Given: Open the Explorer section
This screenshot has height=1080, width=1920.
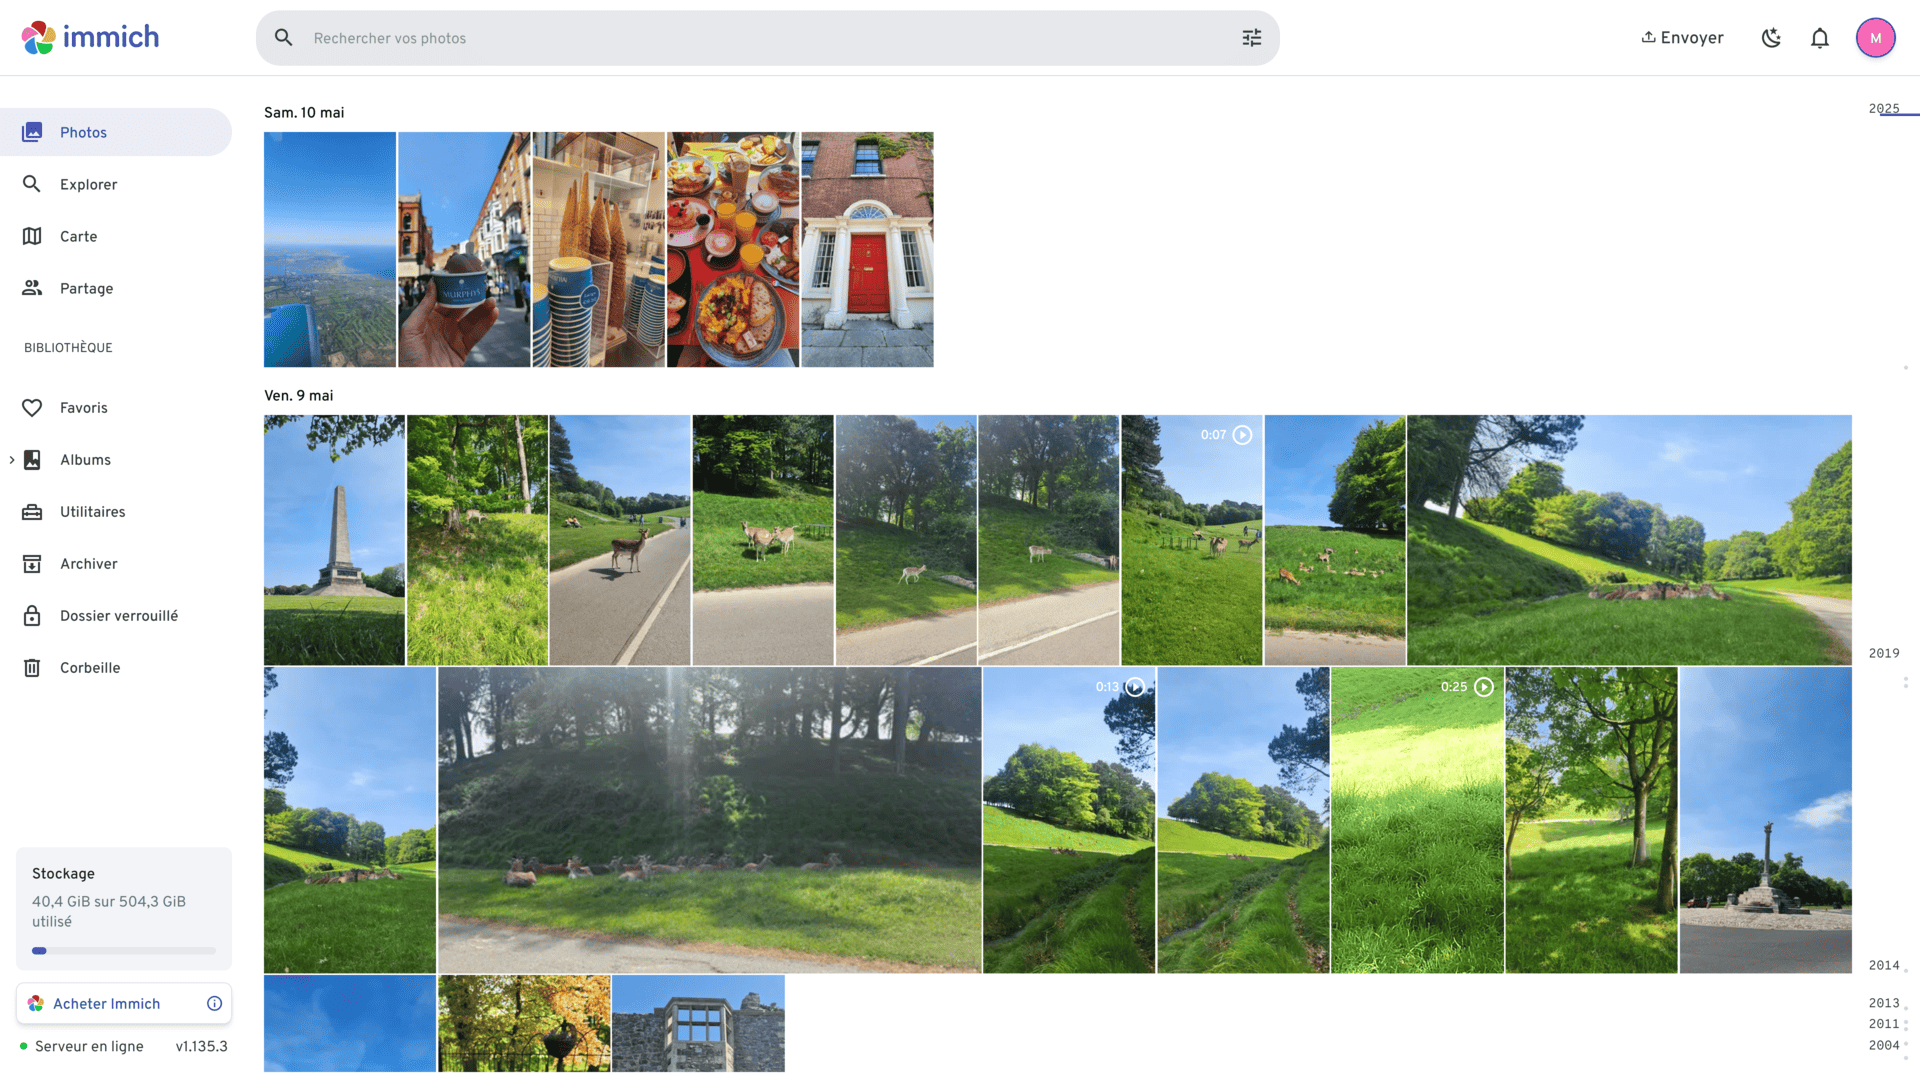Looking at the screenshot, I should [x=88, y=184].
